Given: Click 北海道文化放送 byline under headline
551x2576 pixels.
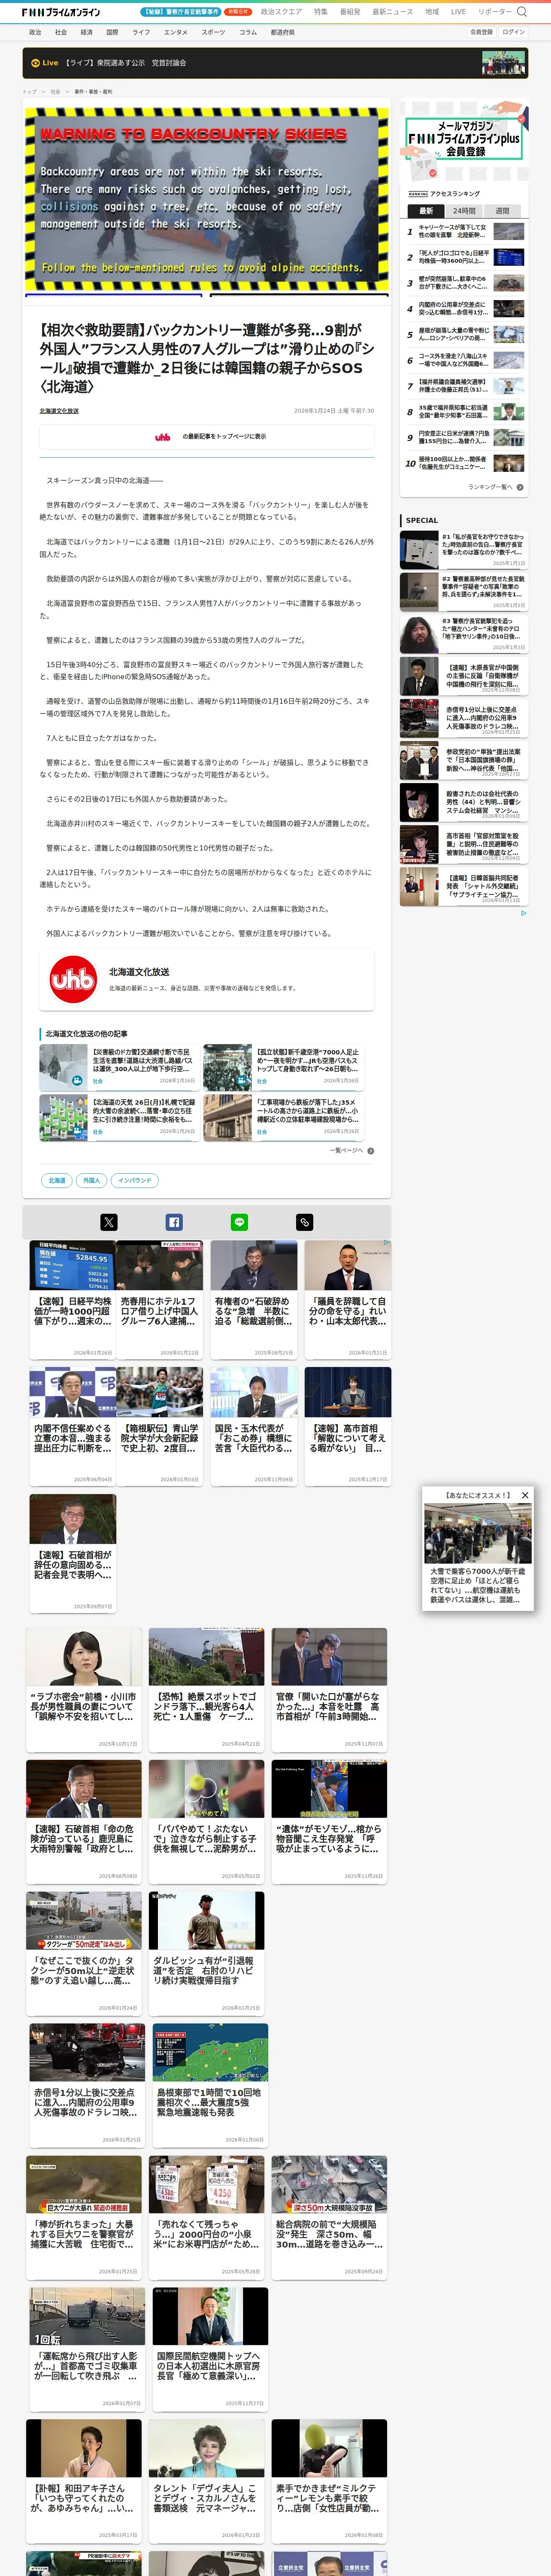Looking at the screenshot, I should [x=59, y=411].
